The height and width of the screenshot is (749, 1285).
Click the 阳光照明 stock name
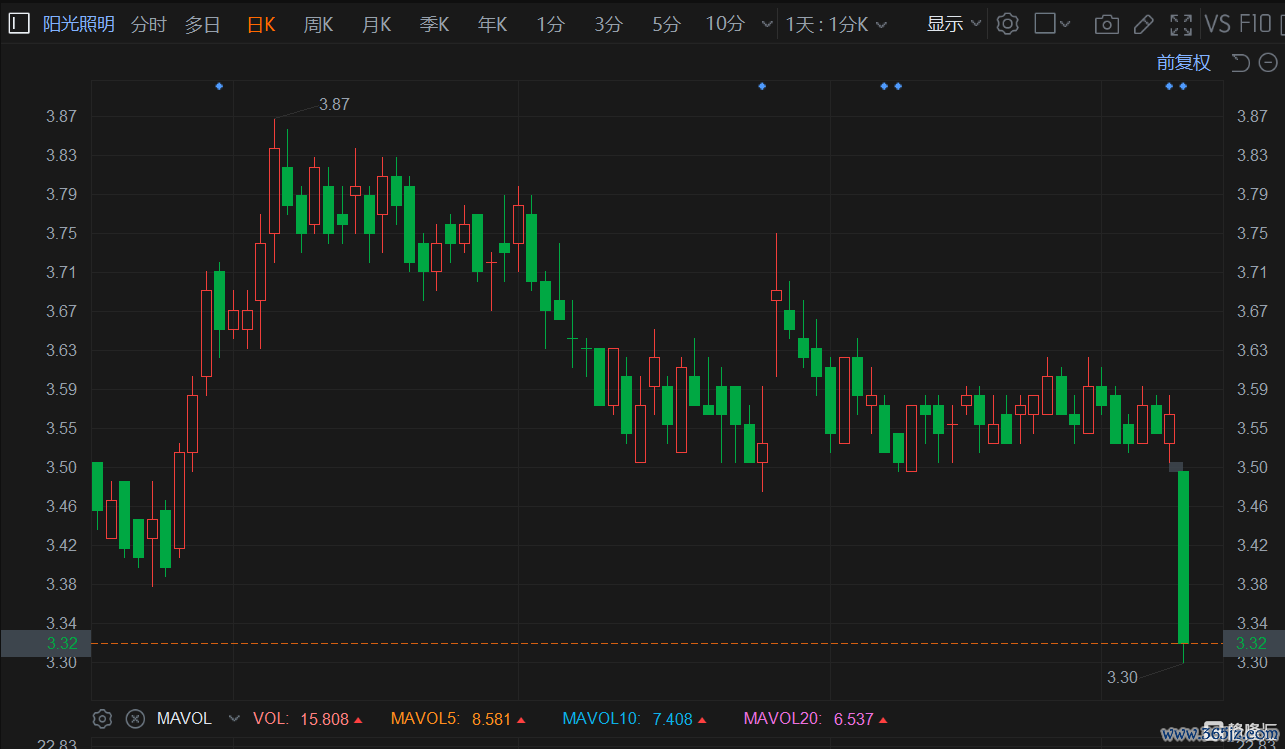point(79,24)
